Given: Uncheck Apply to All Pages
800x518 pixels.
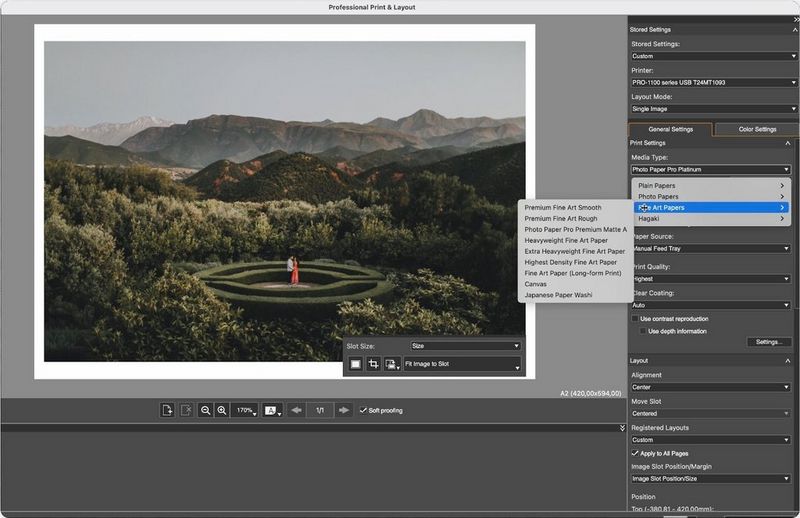Looking at the screenshot, I should [x=636, y=453].
